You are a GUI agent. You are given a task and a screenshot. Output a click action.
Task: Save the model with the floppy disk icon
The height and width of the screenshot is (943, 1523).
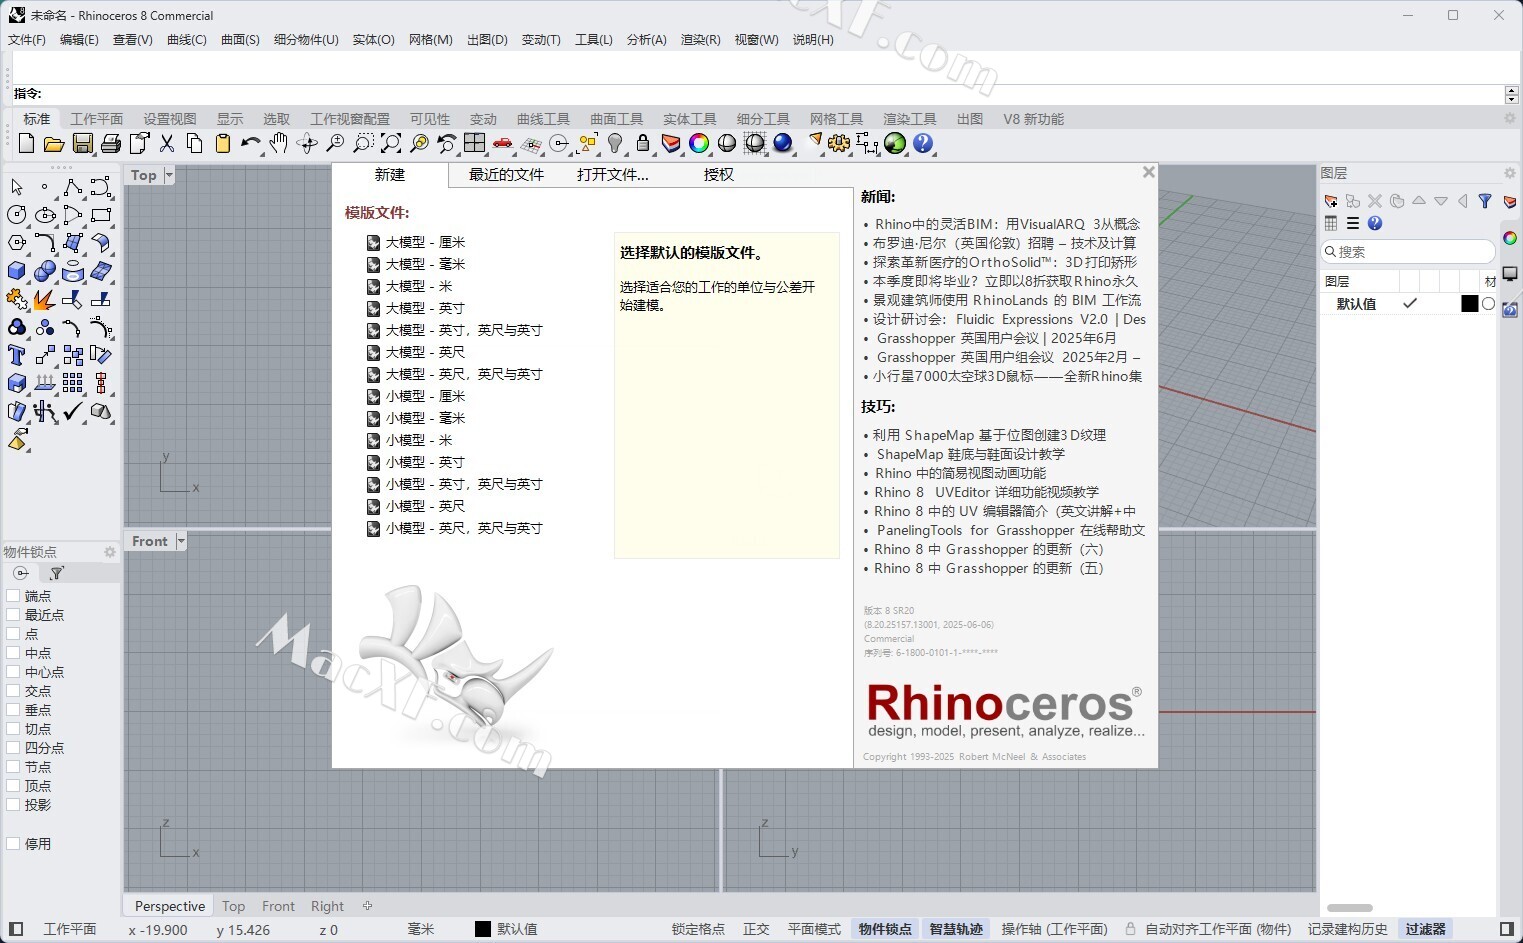tap(82, 143)
